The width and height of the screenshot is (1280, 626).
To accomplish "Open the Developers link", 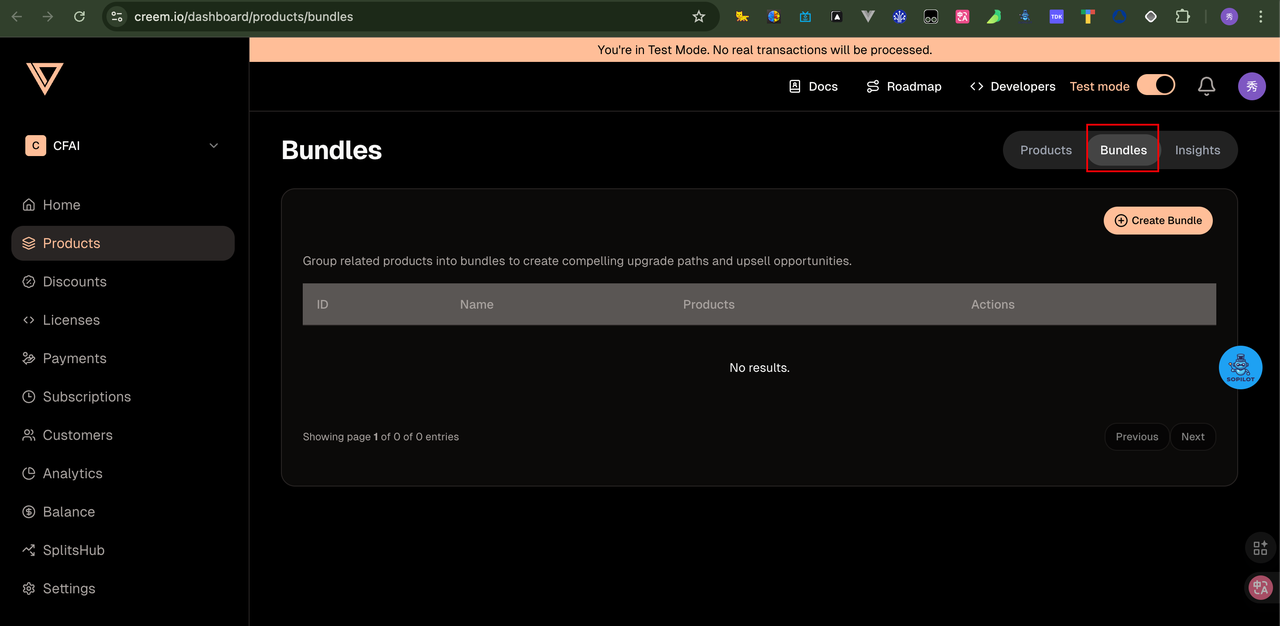I will (1012, 87).
